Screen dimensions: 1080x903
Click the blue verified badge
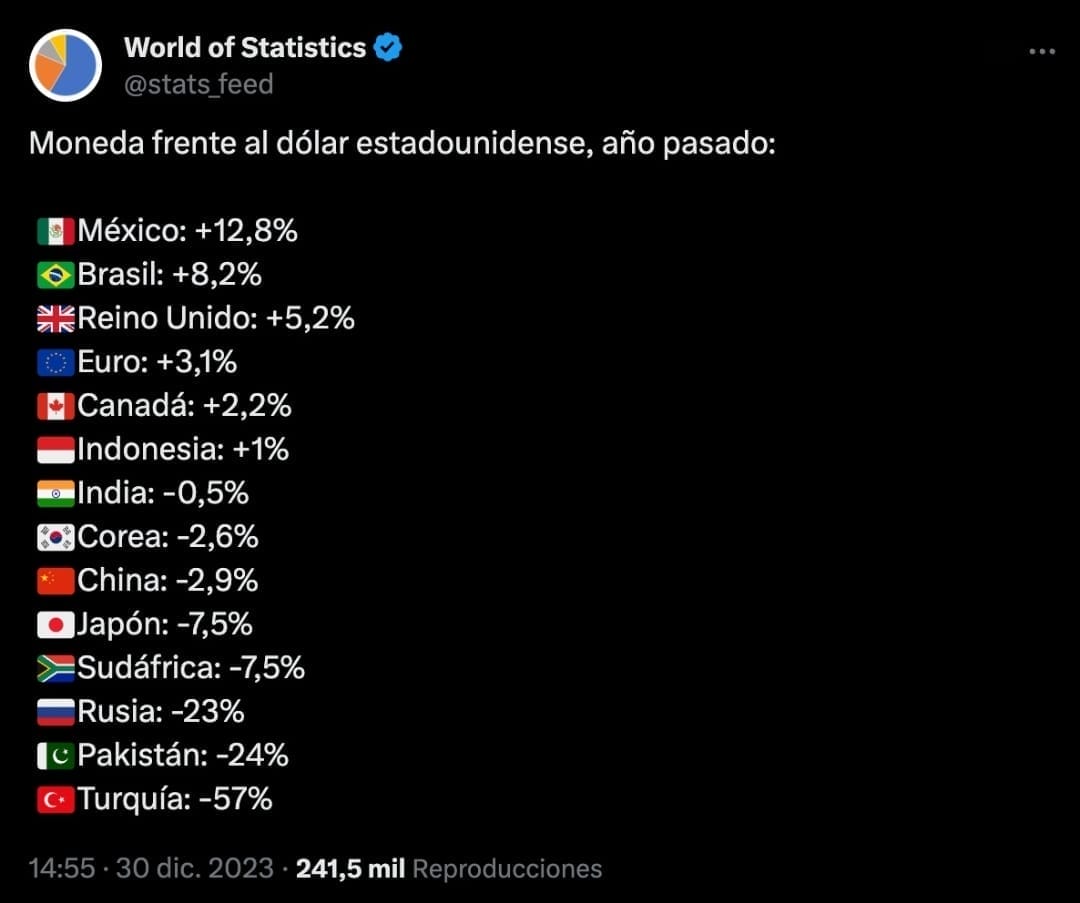[x=386, y=46]
